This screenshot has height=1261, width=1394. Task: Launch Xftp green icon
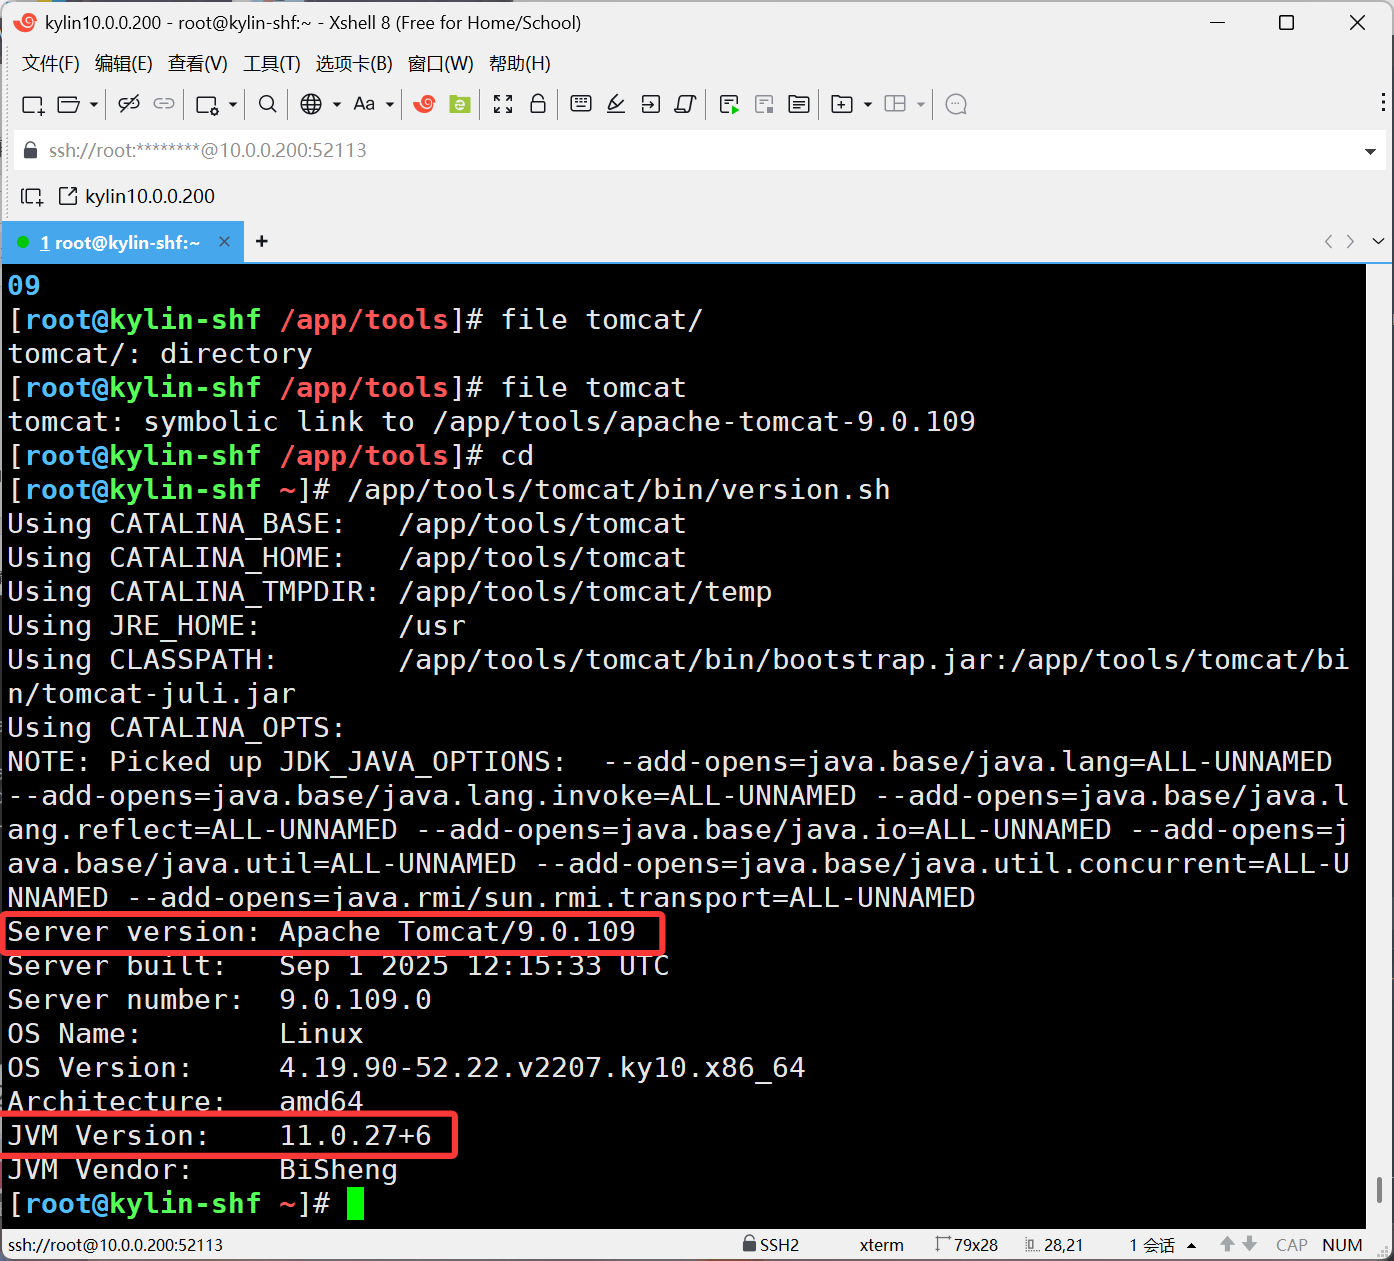pyautogui.click(x=460, y=104)
